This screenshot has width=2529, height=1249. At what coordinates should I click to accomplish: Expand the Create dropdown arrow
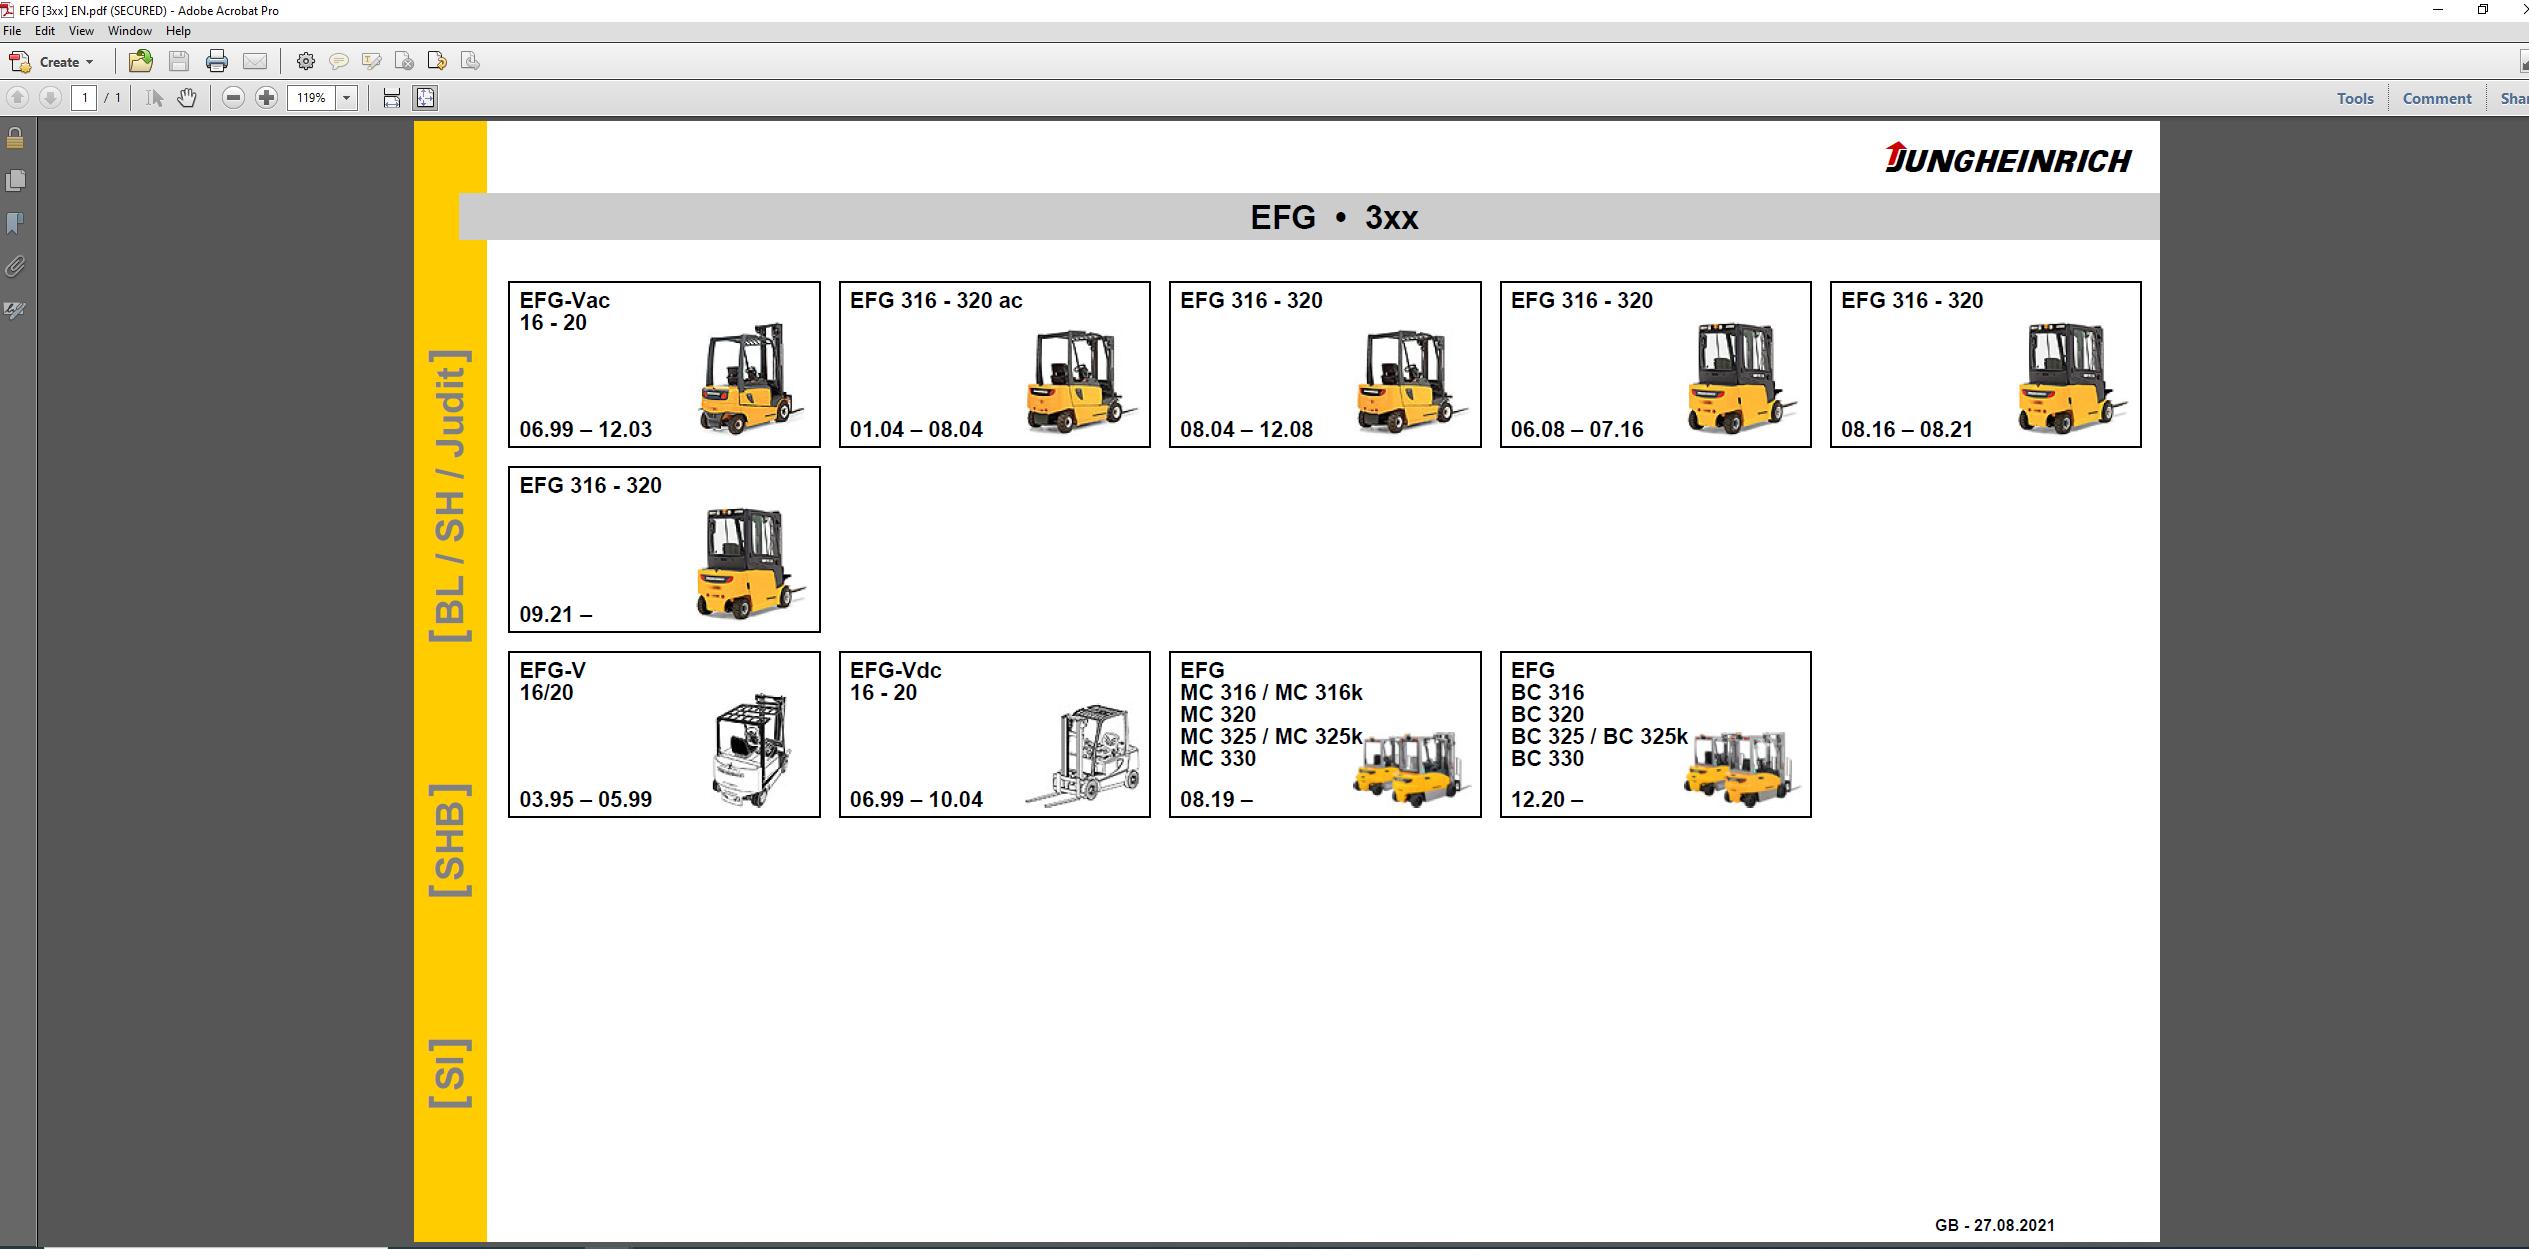(90, 62)
